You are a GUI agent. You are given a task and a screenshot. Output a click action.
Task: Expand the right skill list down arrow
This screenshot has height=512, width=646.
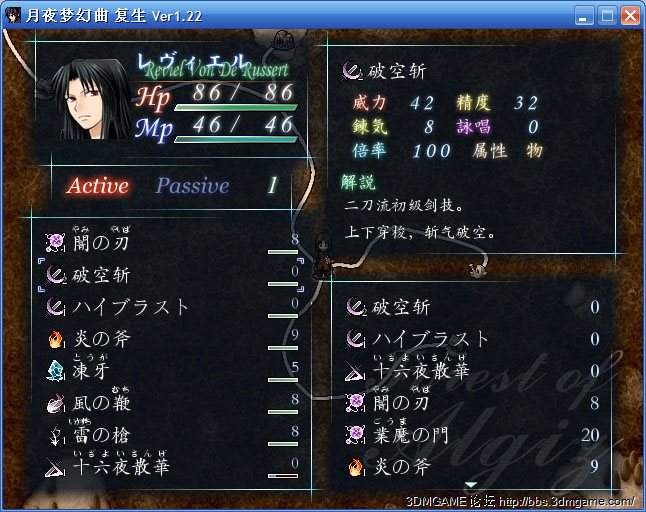pos(471,485)
